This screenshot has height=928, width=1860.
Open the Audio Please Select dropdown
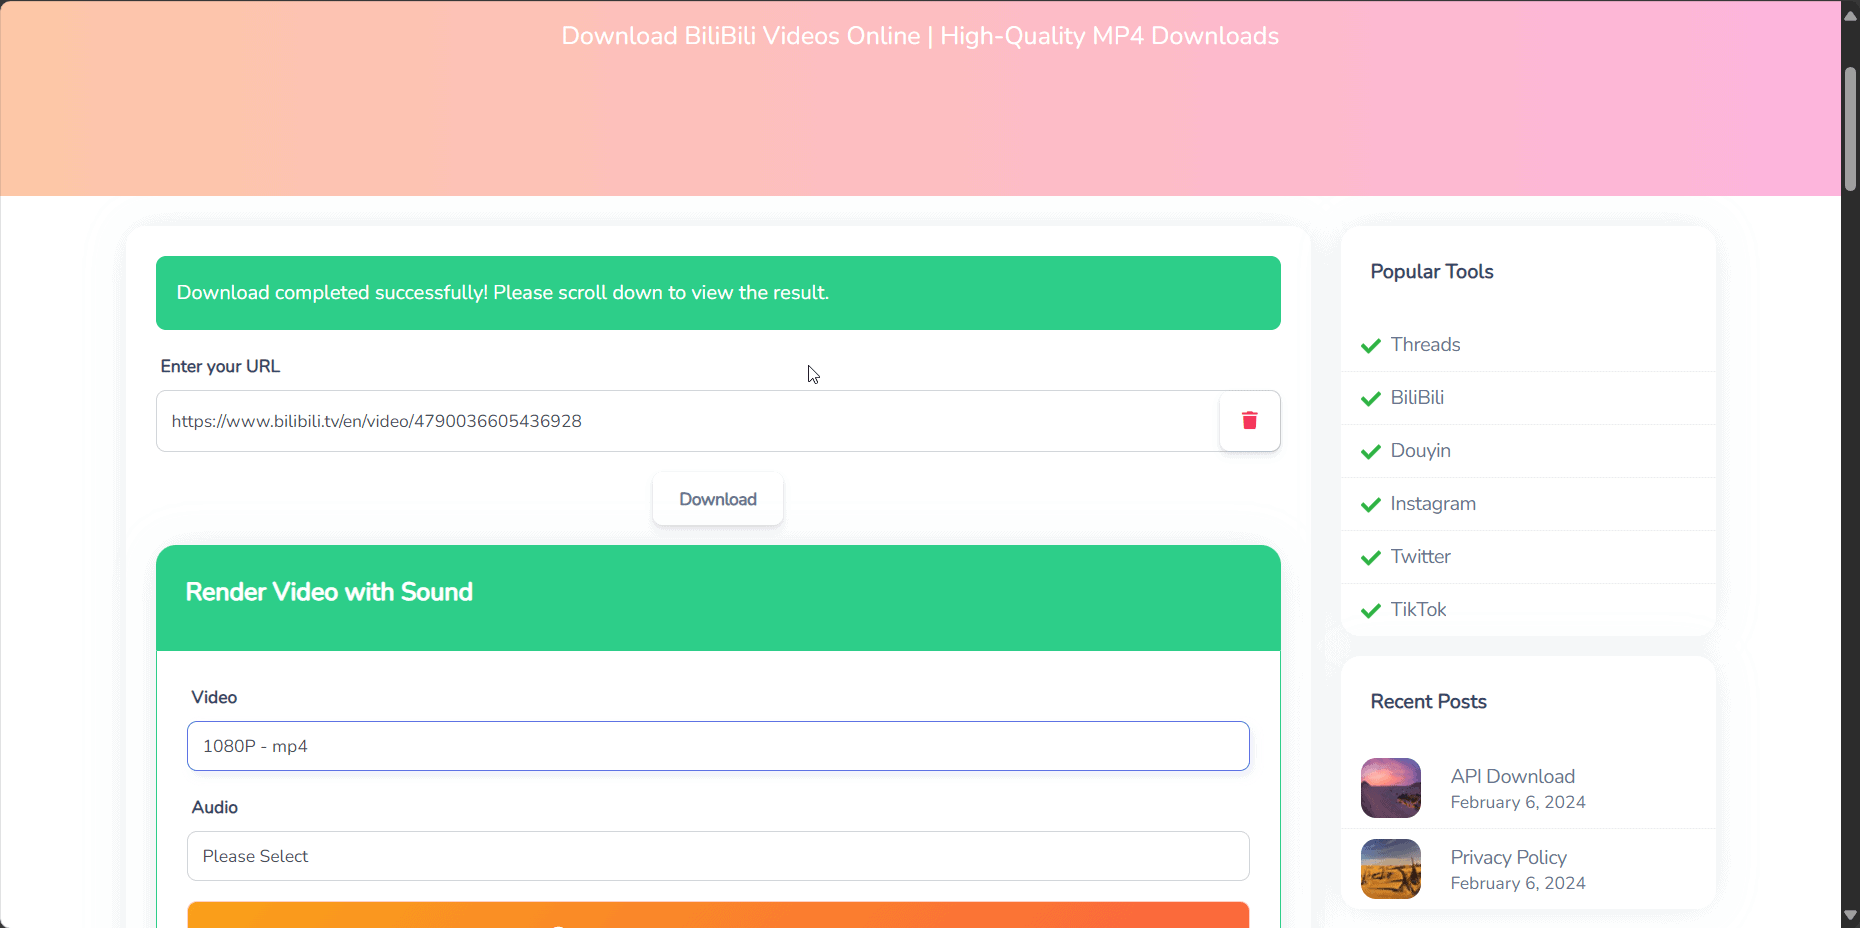717,856
